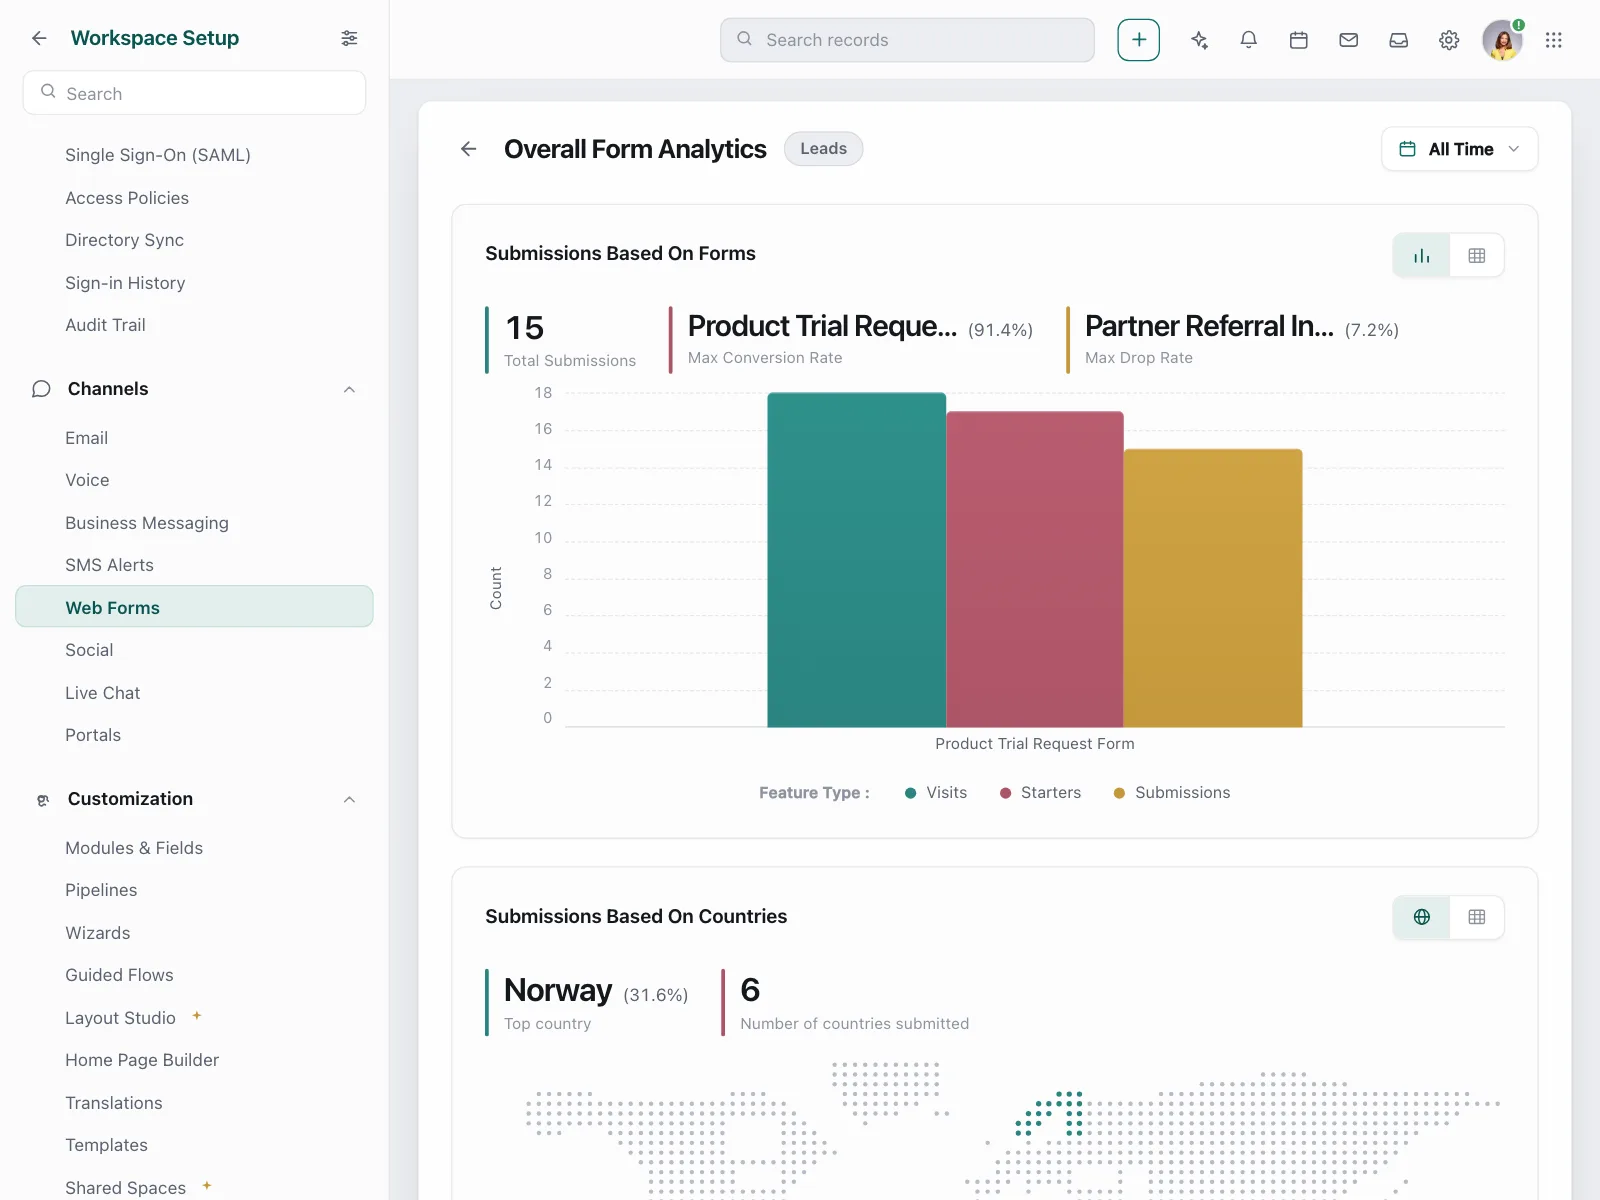Toggle Visits series in chart legend
The height and width of the screenshot is (1200, 1600).
[x=936, y=793]
